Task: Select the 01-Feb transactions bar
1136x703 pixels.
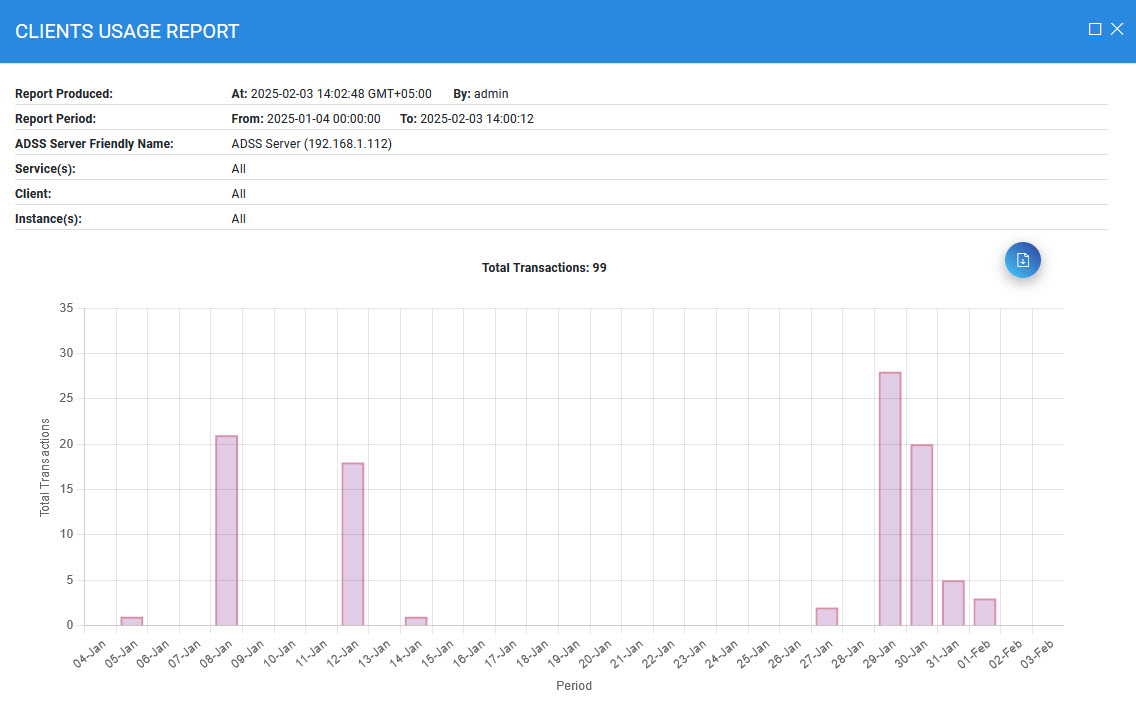Action: (984, 612)
